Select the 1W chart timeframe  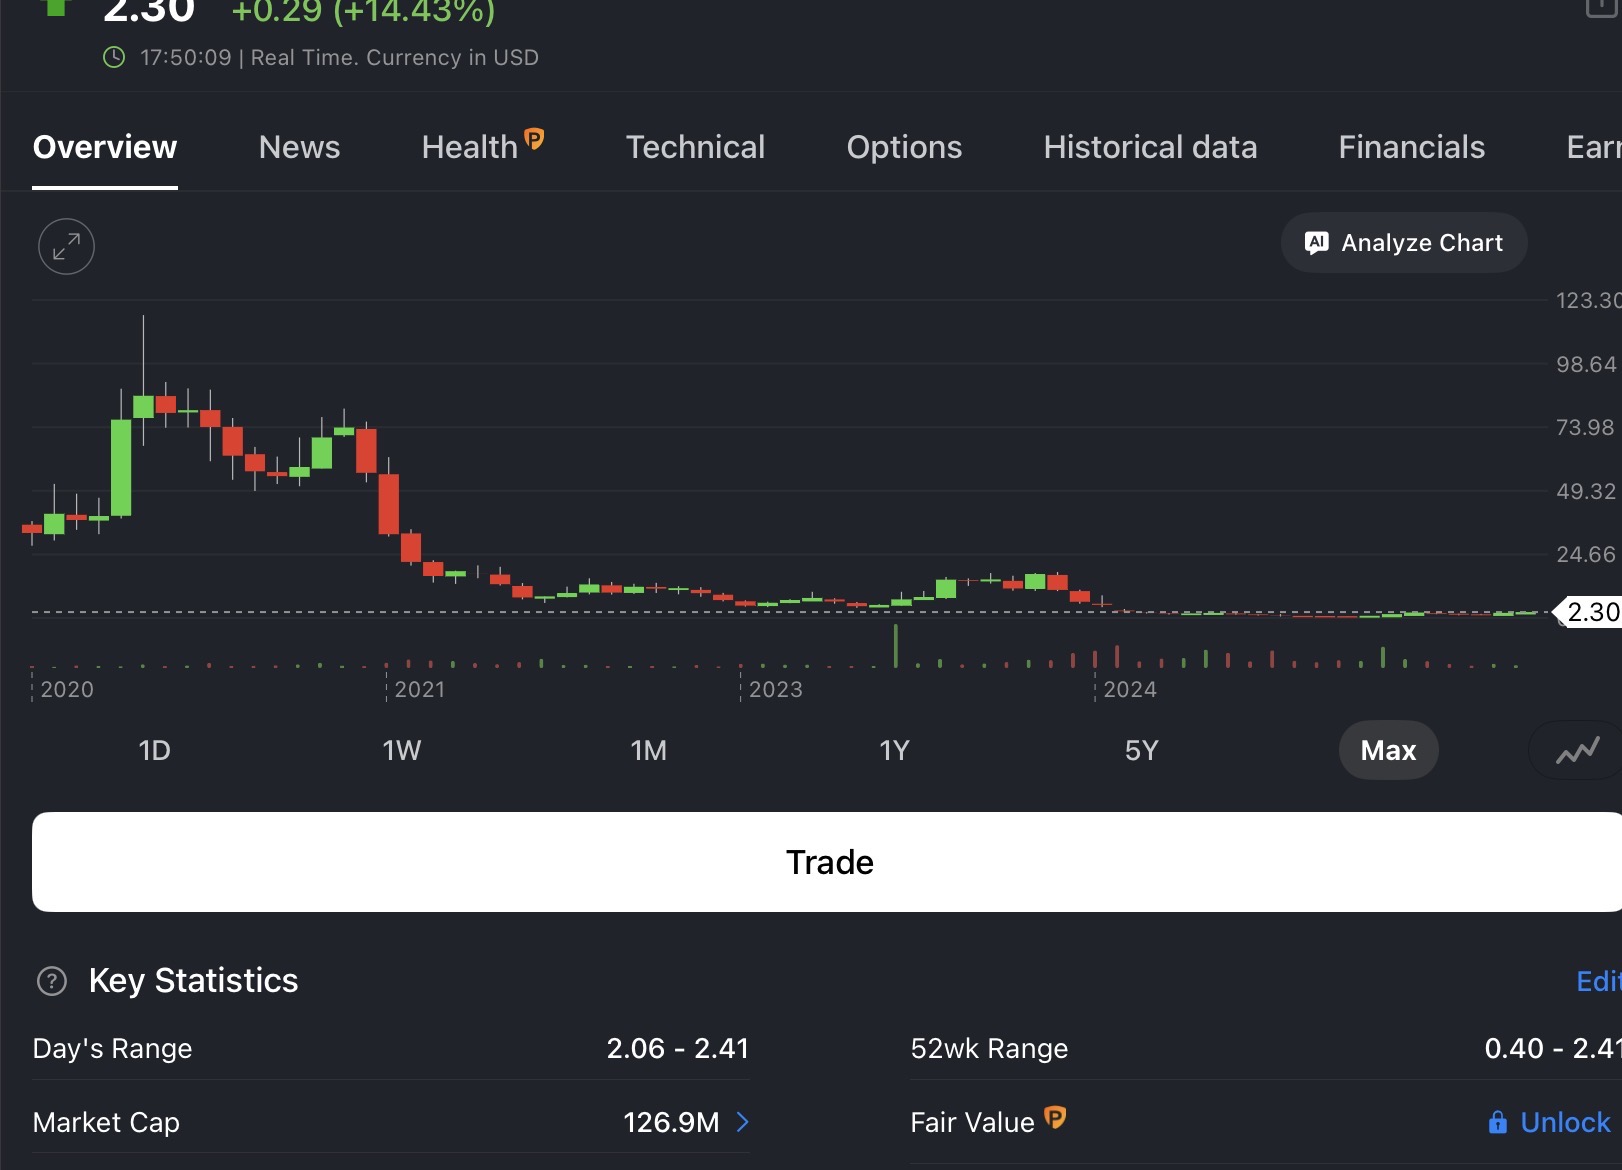(x=401, y=750)
